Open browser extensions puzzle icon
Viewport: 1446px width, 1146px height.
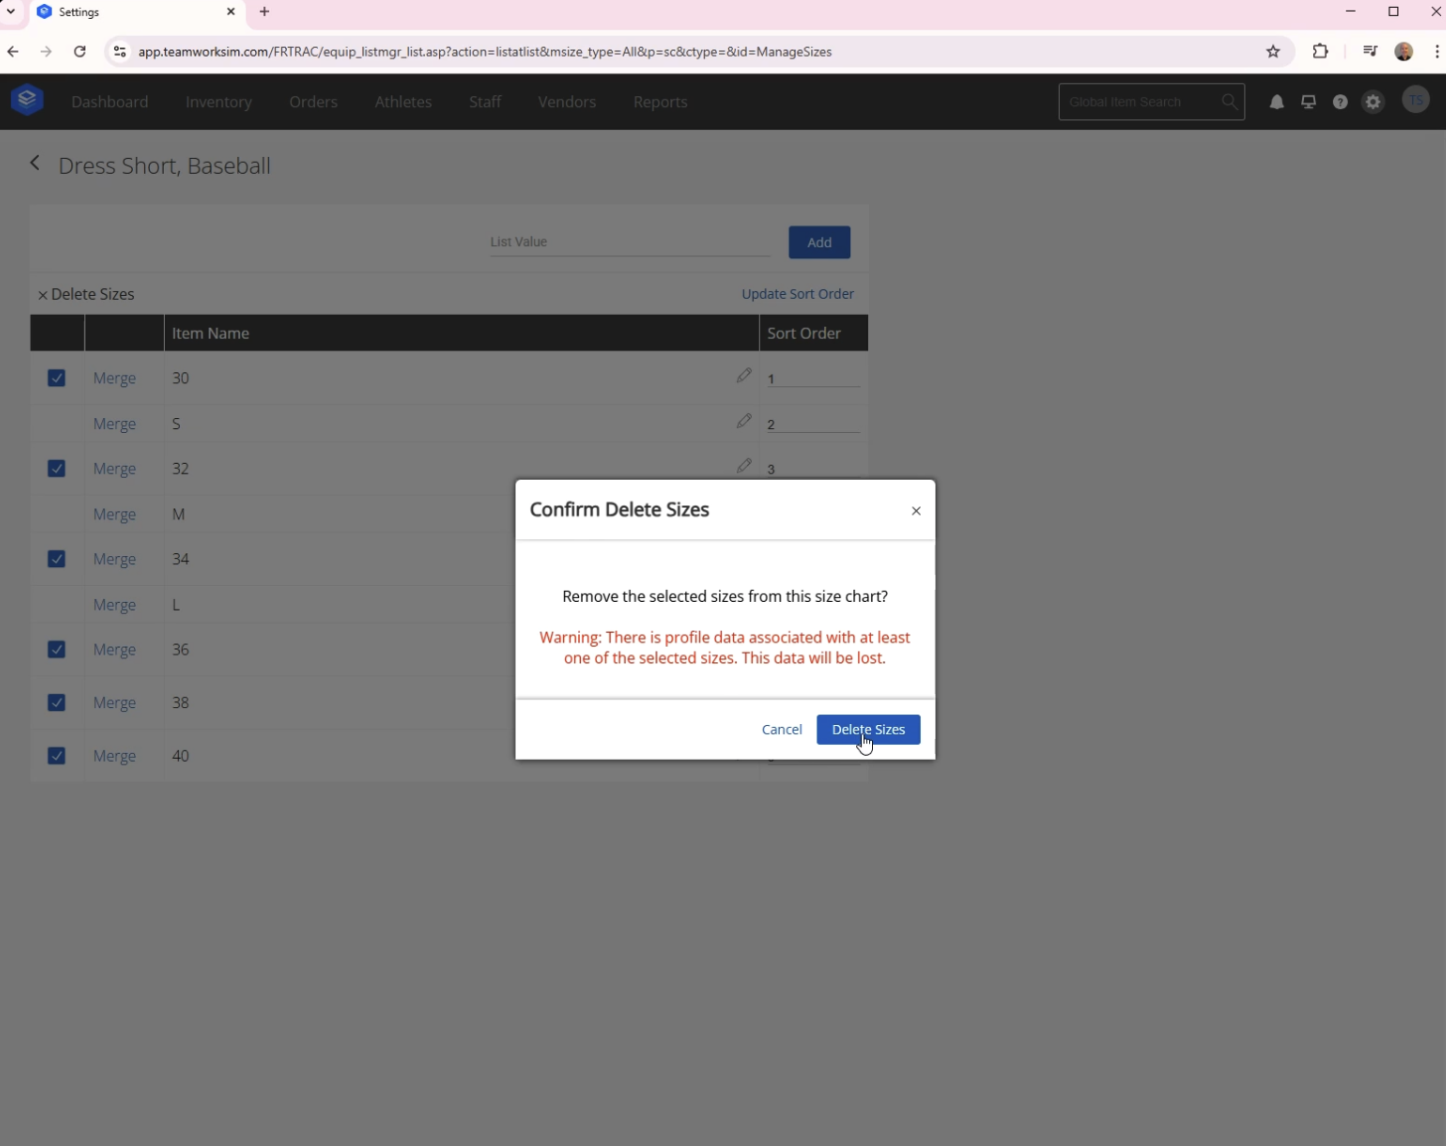pos(1320,52)
